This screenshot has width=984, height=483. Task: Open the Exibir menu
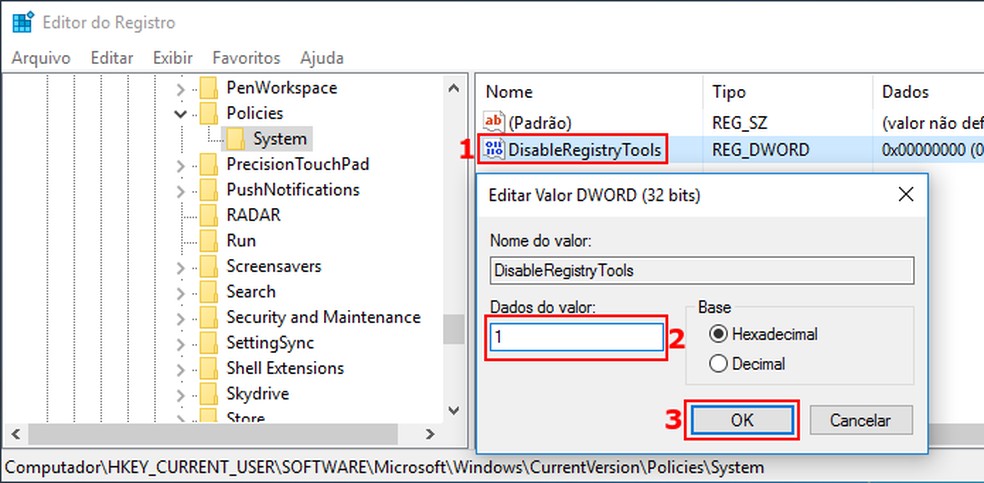coord(173,58)
